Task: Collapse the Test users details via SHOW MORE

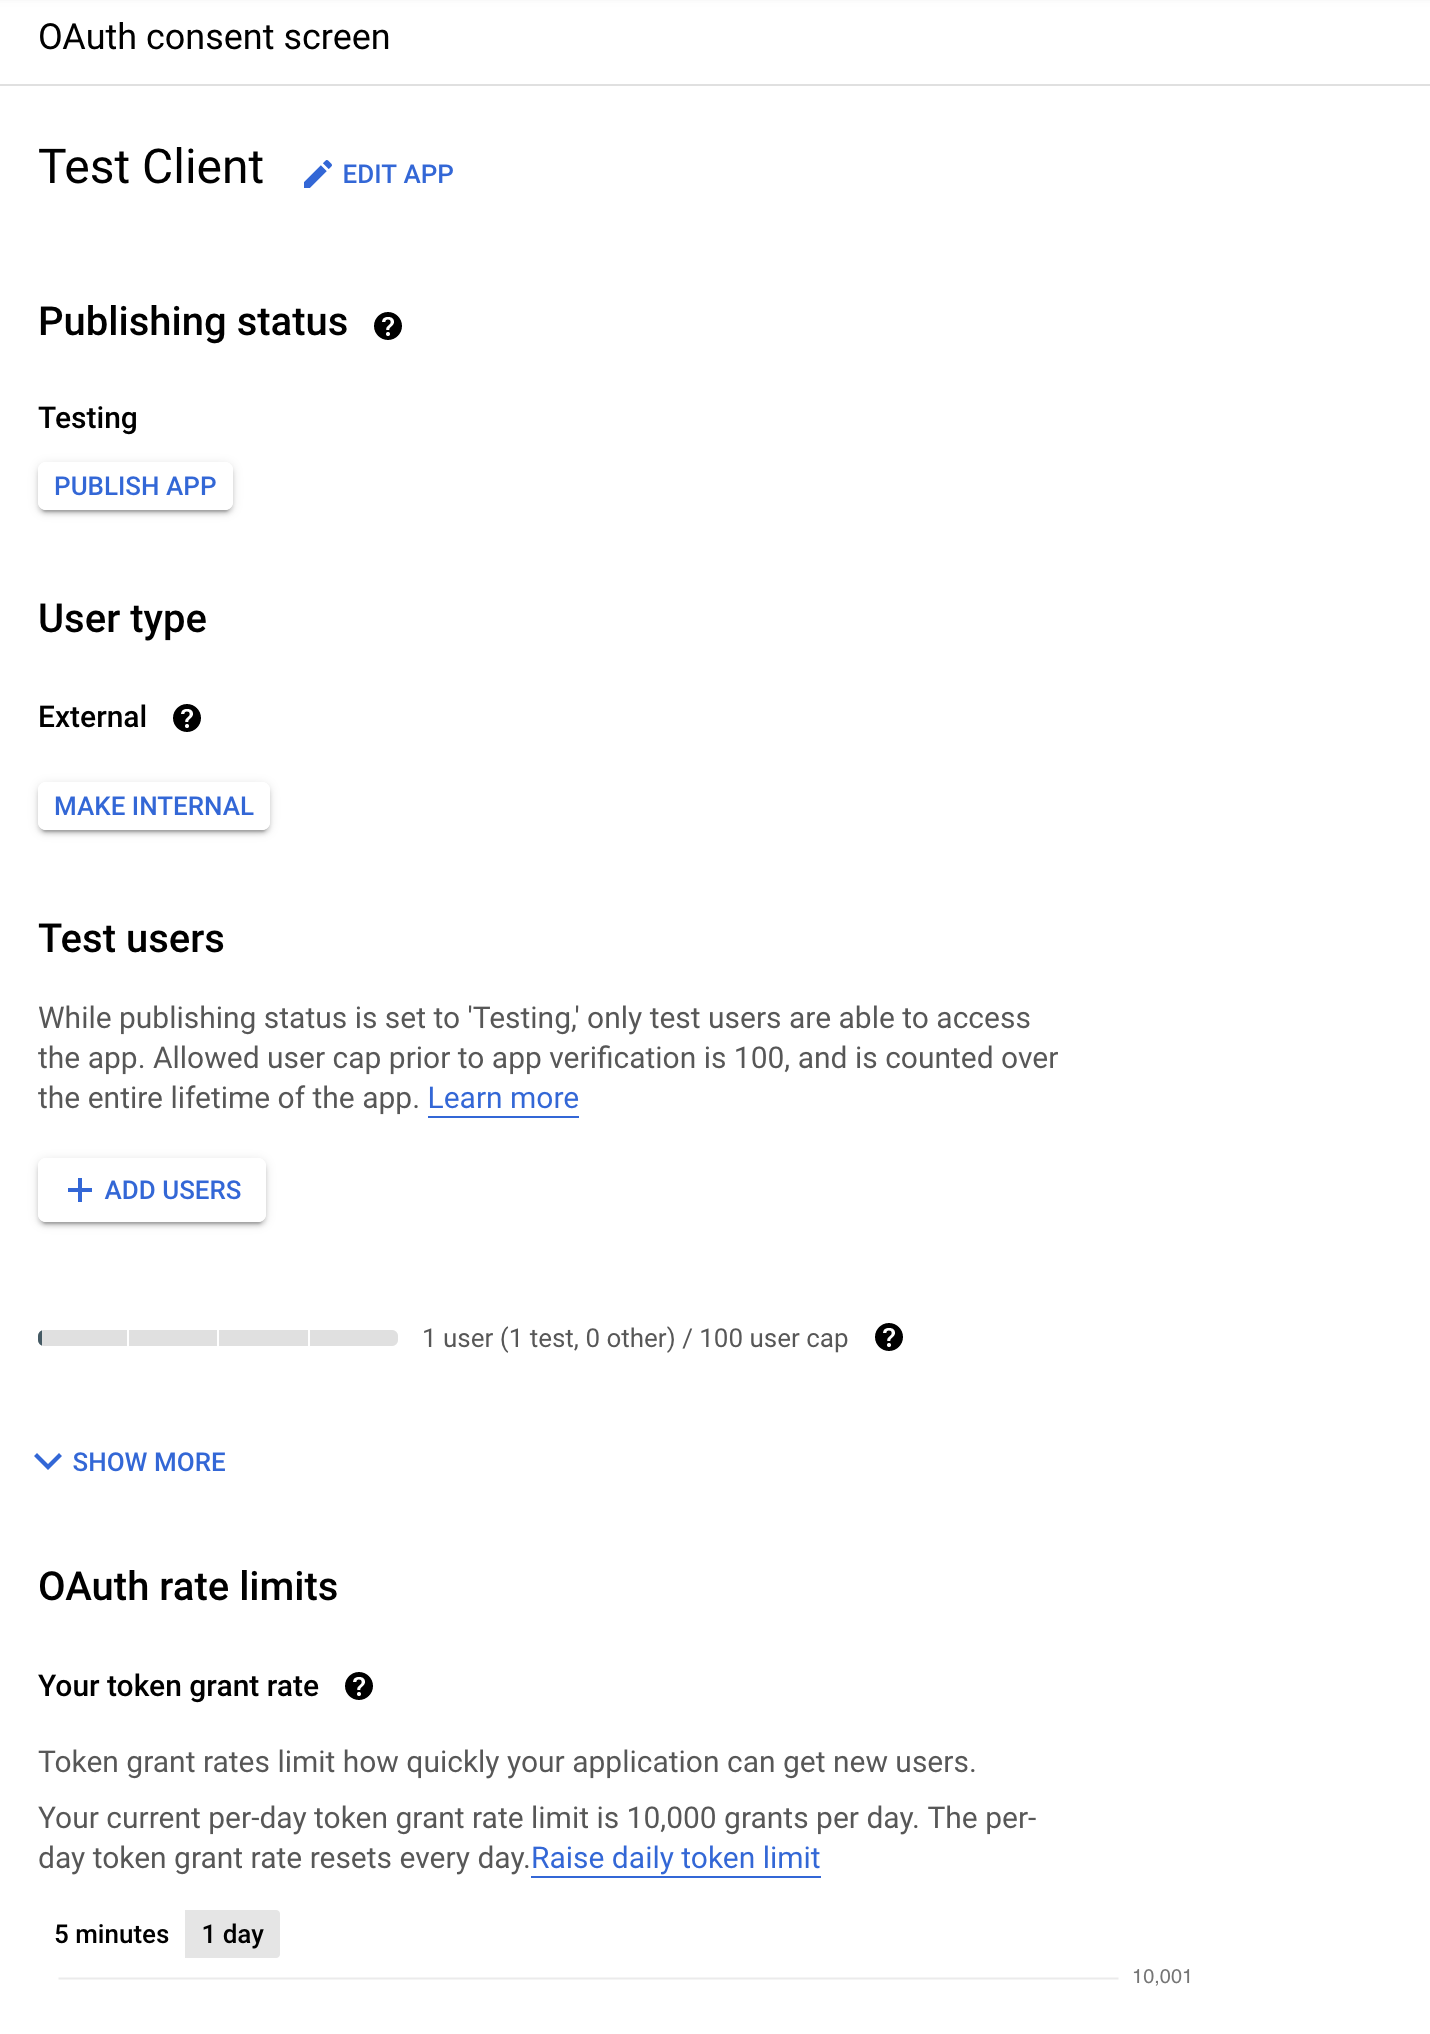Action: click(146, 1462)
